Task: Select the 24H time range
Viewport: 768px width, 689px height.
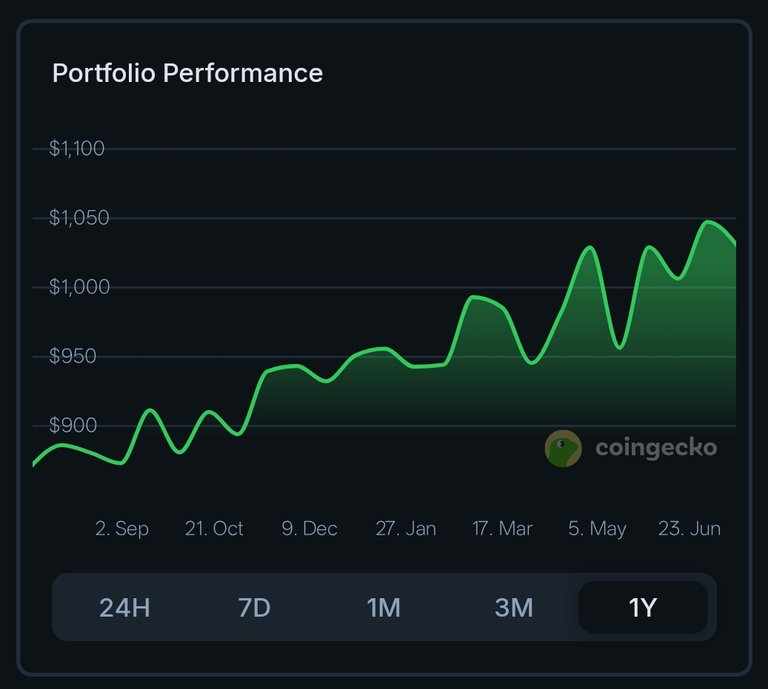Action: coord(124,608)
